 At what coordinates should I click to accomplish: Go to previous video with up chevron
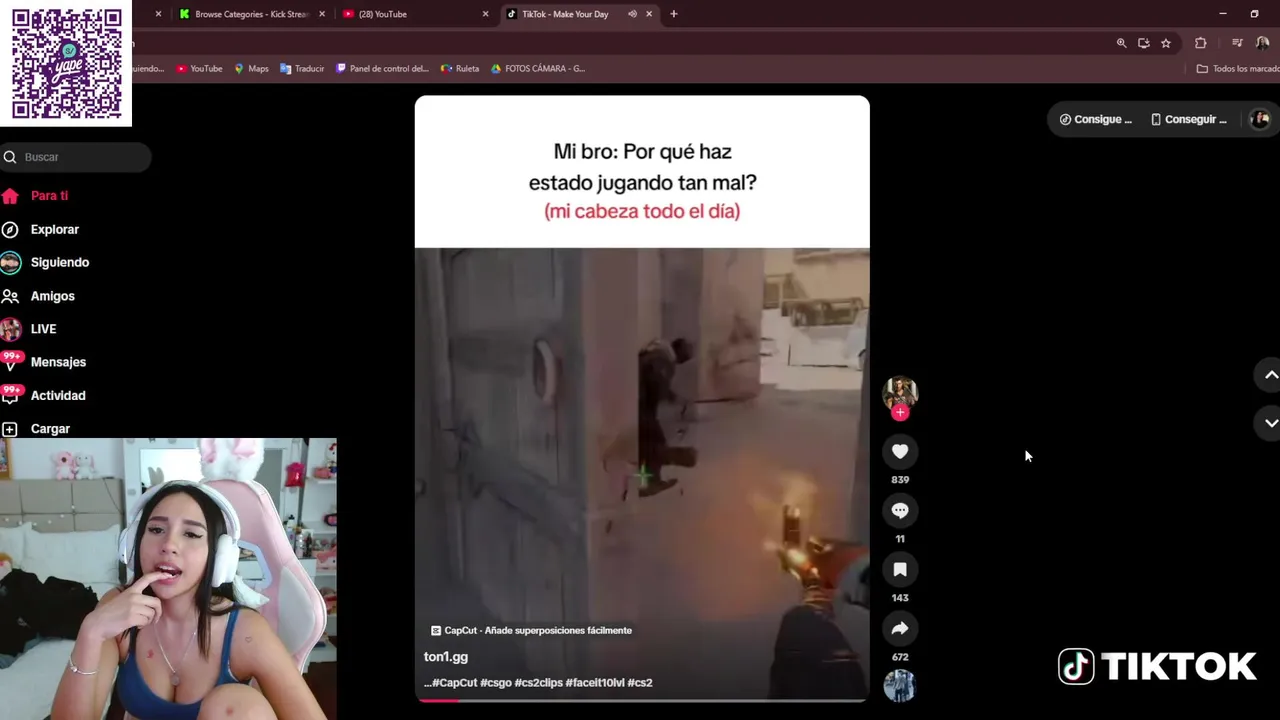click(1271, 375)
